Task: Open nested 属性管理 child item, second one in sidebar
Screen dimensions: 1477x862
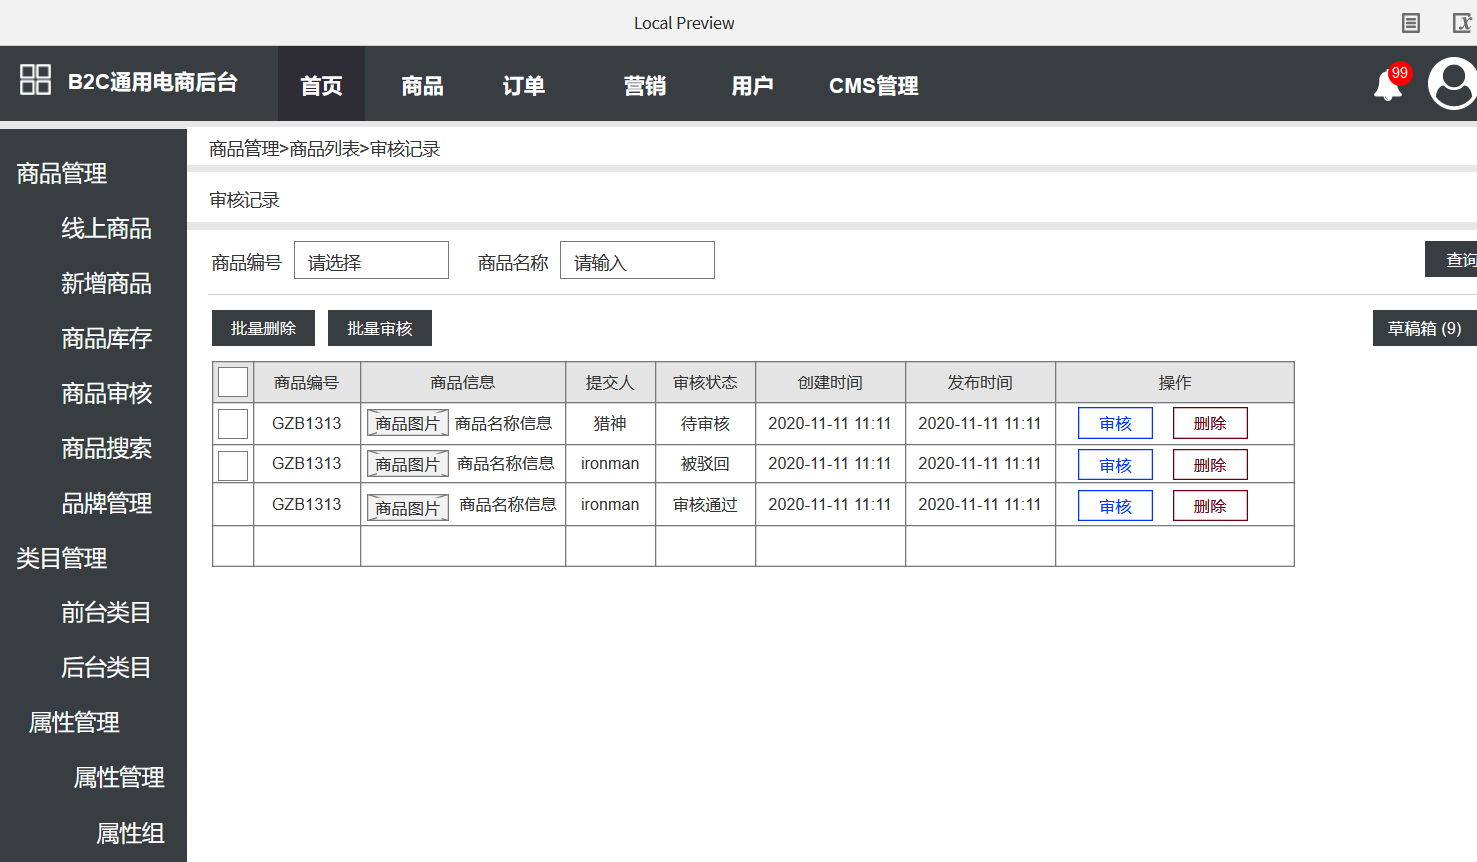Action: tap(119, 777)
